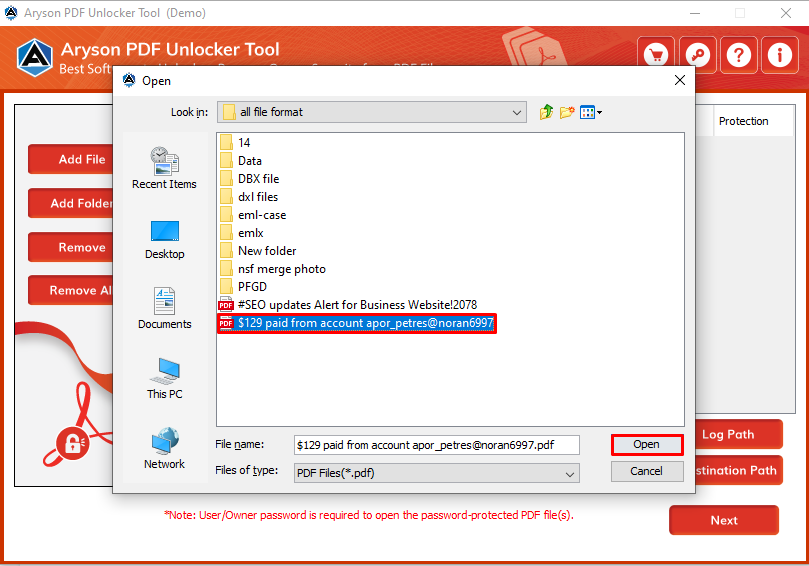Select the New folder entry
The width and height of the screenshot is (809, 566).
[258, 251]
